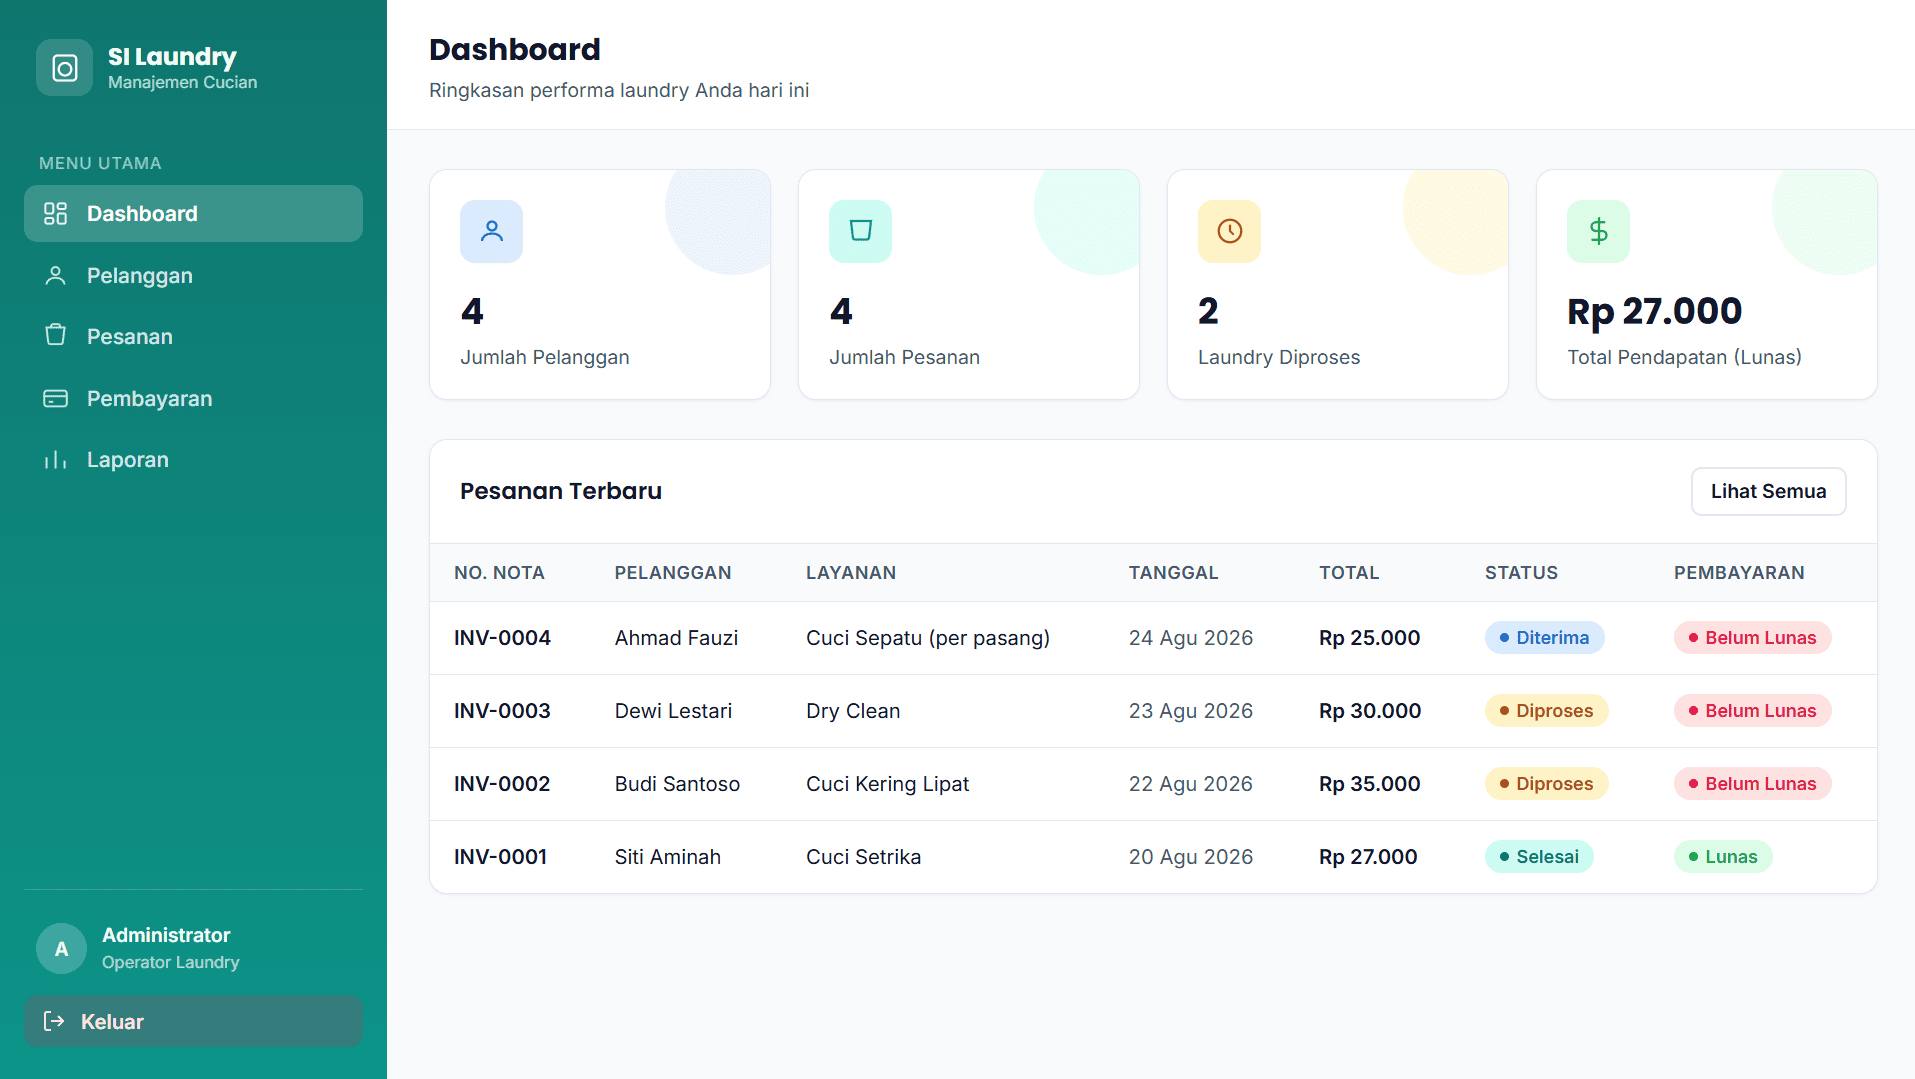Click the Selesai status badge
This screenshot has width=1915, height=1079.
click(x=1539, y=857)
